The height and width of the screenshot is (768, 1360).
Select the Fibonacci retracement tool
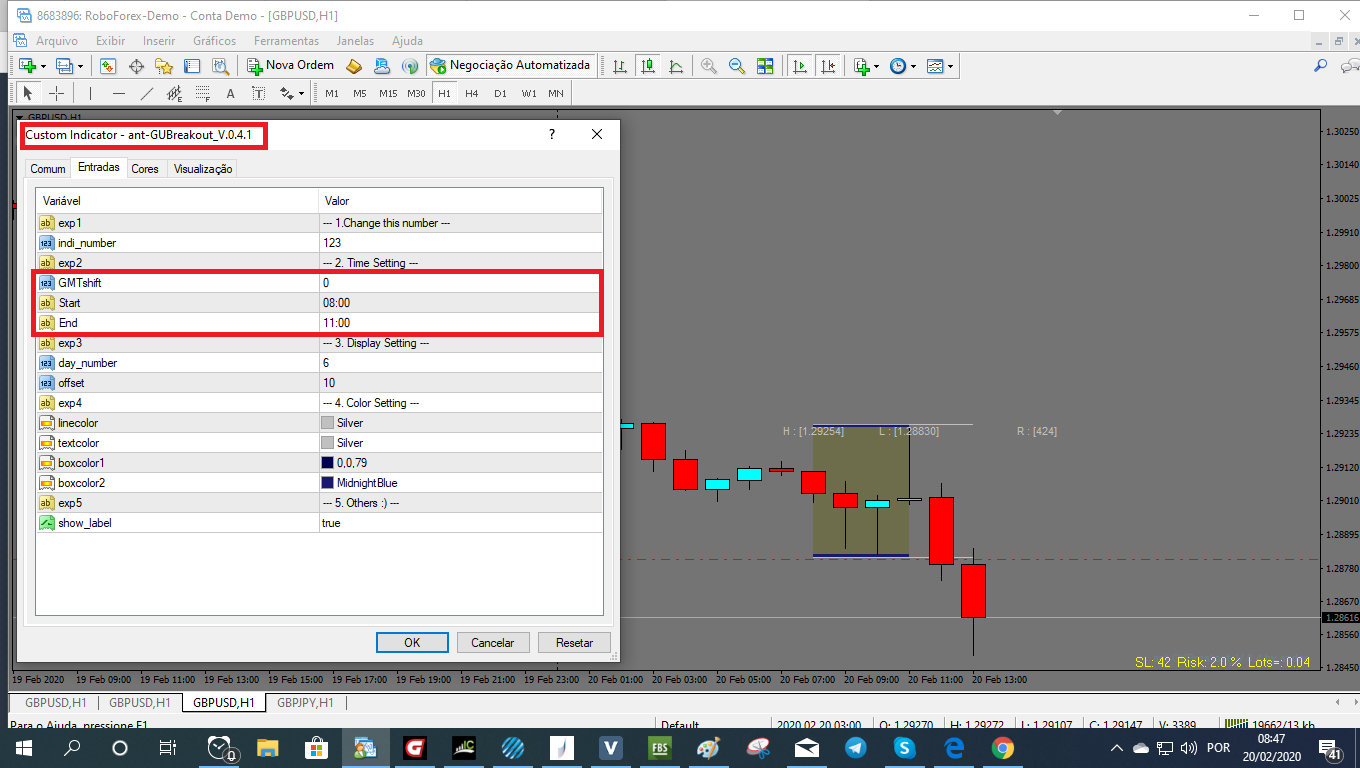click(x=203, y=93)
